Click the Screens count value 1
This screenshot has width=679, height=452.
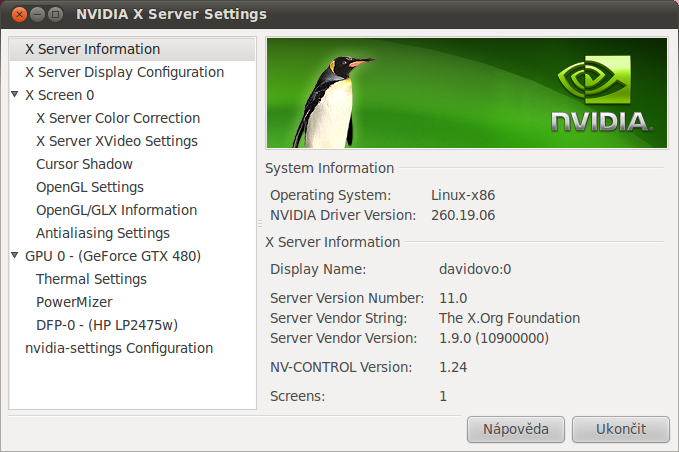coord(443,396)
